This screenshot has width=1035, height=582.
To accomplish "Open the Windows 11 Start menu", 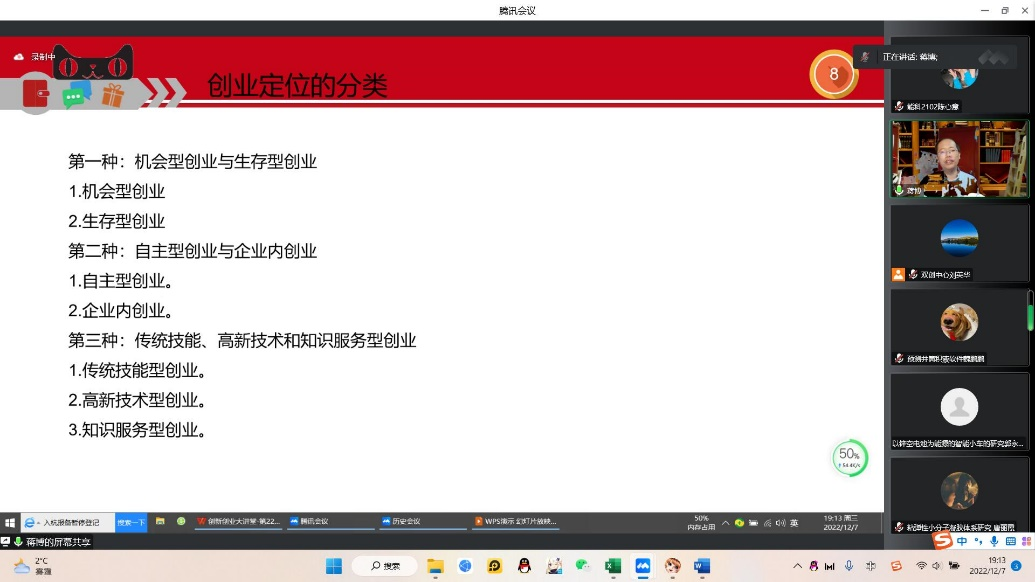I will 334,566.
